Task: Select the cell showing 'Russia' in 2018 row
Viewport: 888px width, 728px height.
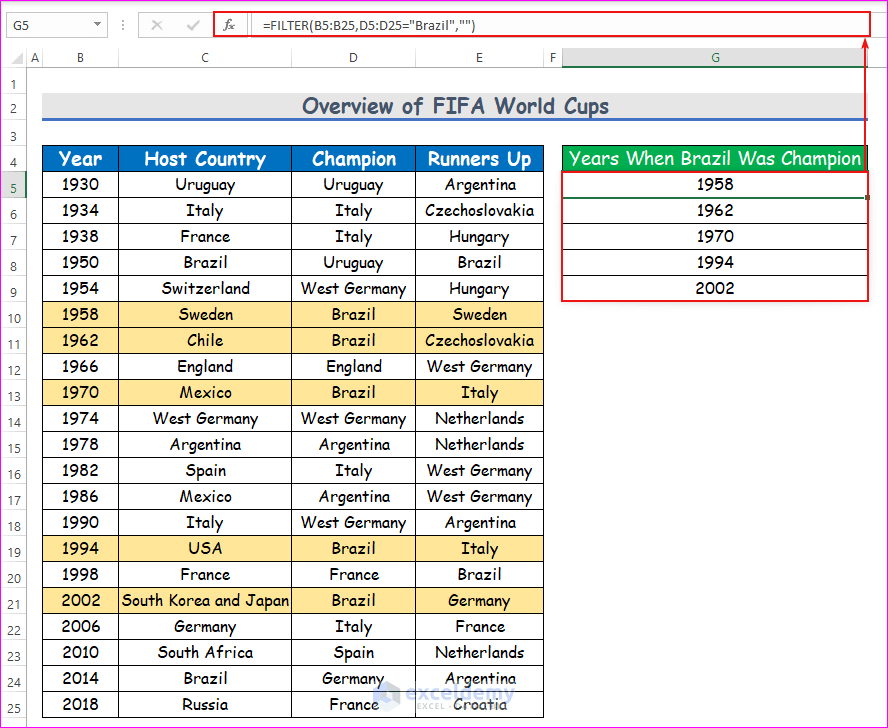Action: point(204,704)
